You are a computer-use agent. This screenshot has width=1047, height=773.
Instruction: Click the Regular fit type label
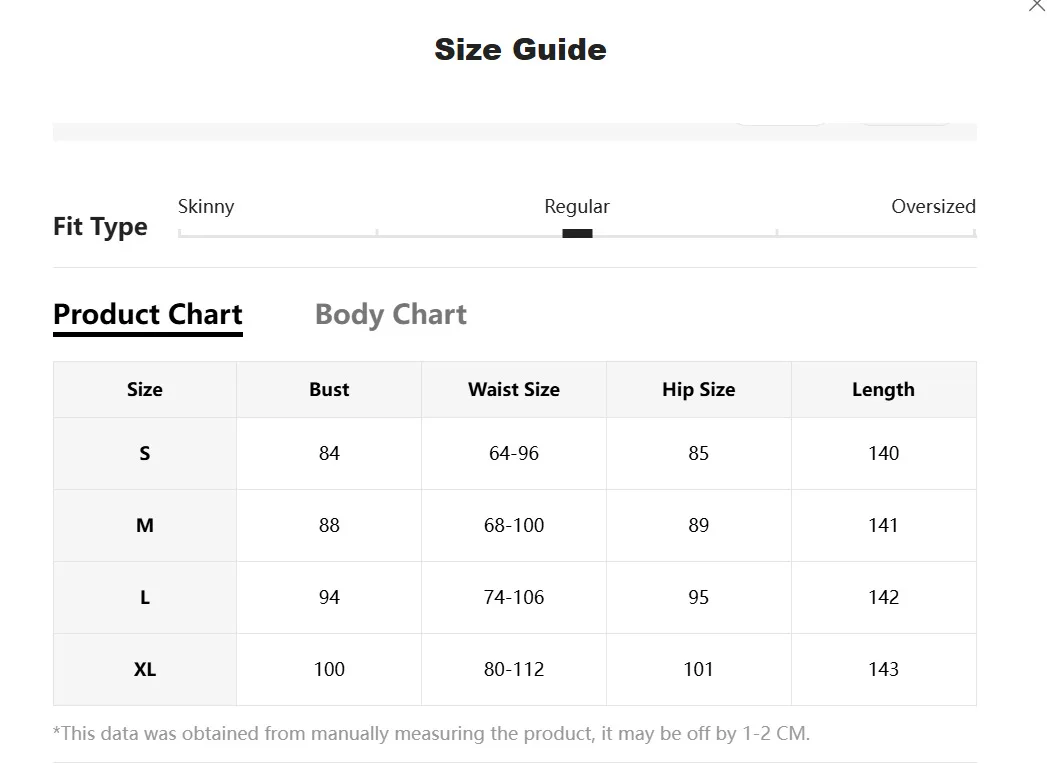577,206
